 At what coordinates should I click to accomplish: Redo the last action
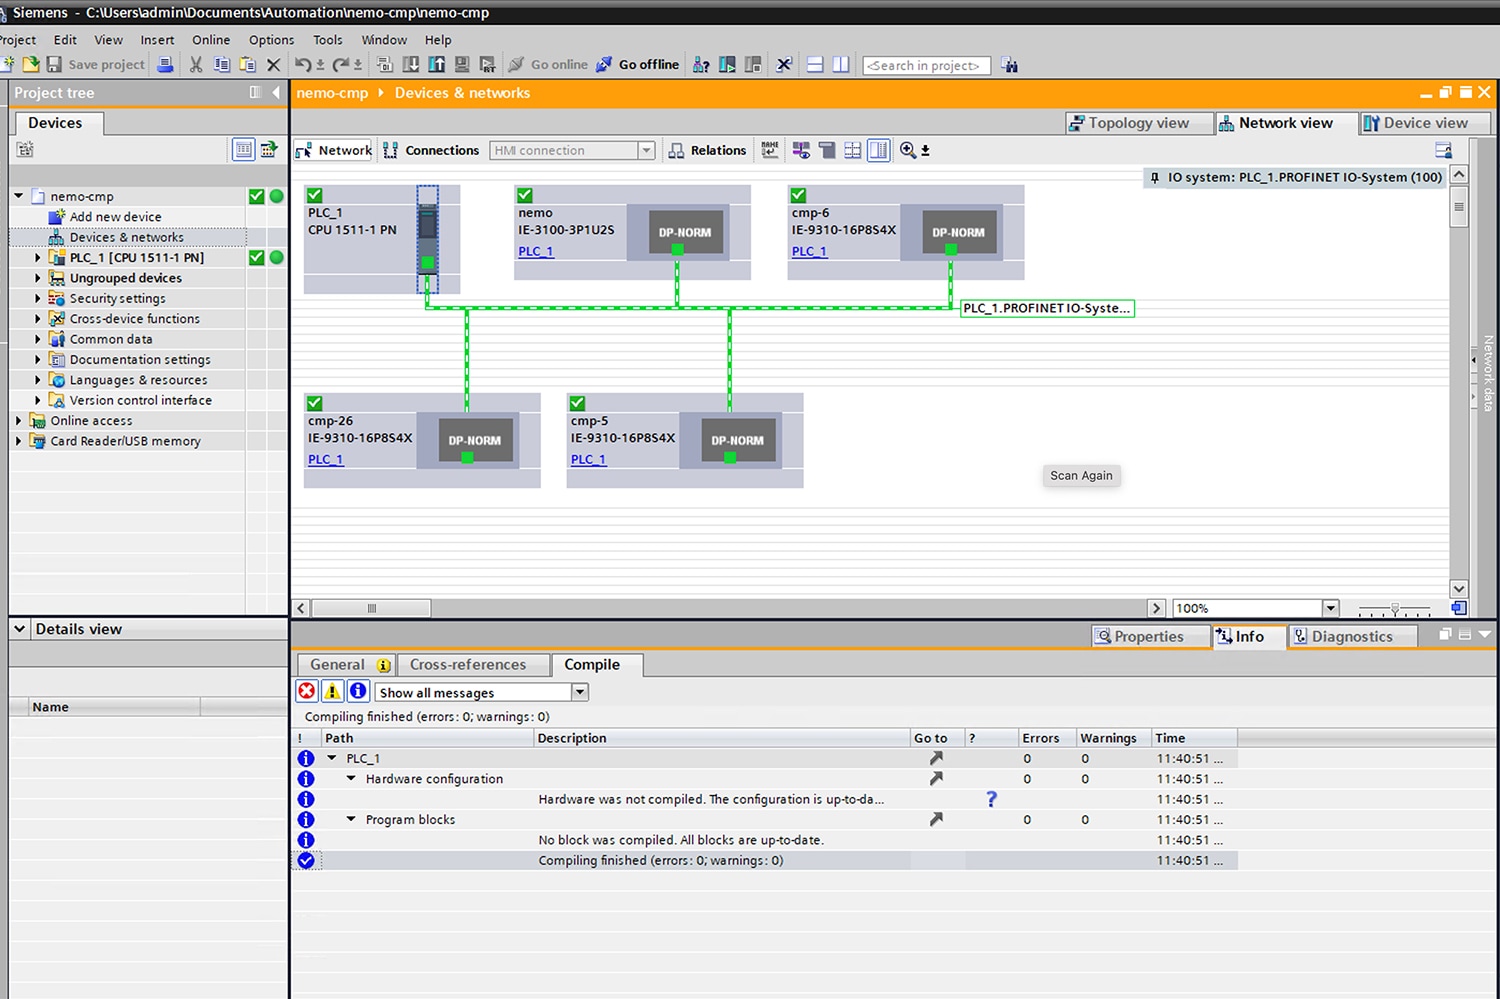coord(340,65)
